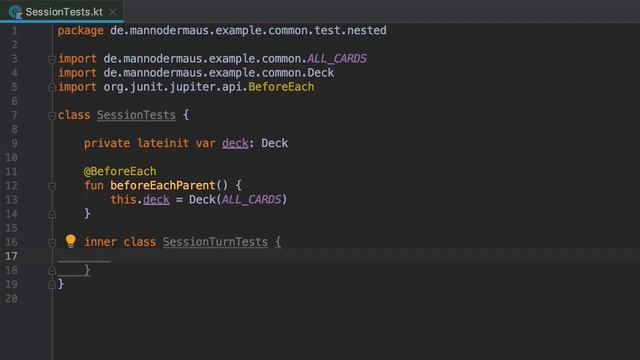Click the class keyword on line 7
The width and height of the screenshot is (640, 360).
[x=74, y=115]
